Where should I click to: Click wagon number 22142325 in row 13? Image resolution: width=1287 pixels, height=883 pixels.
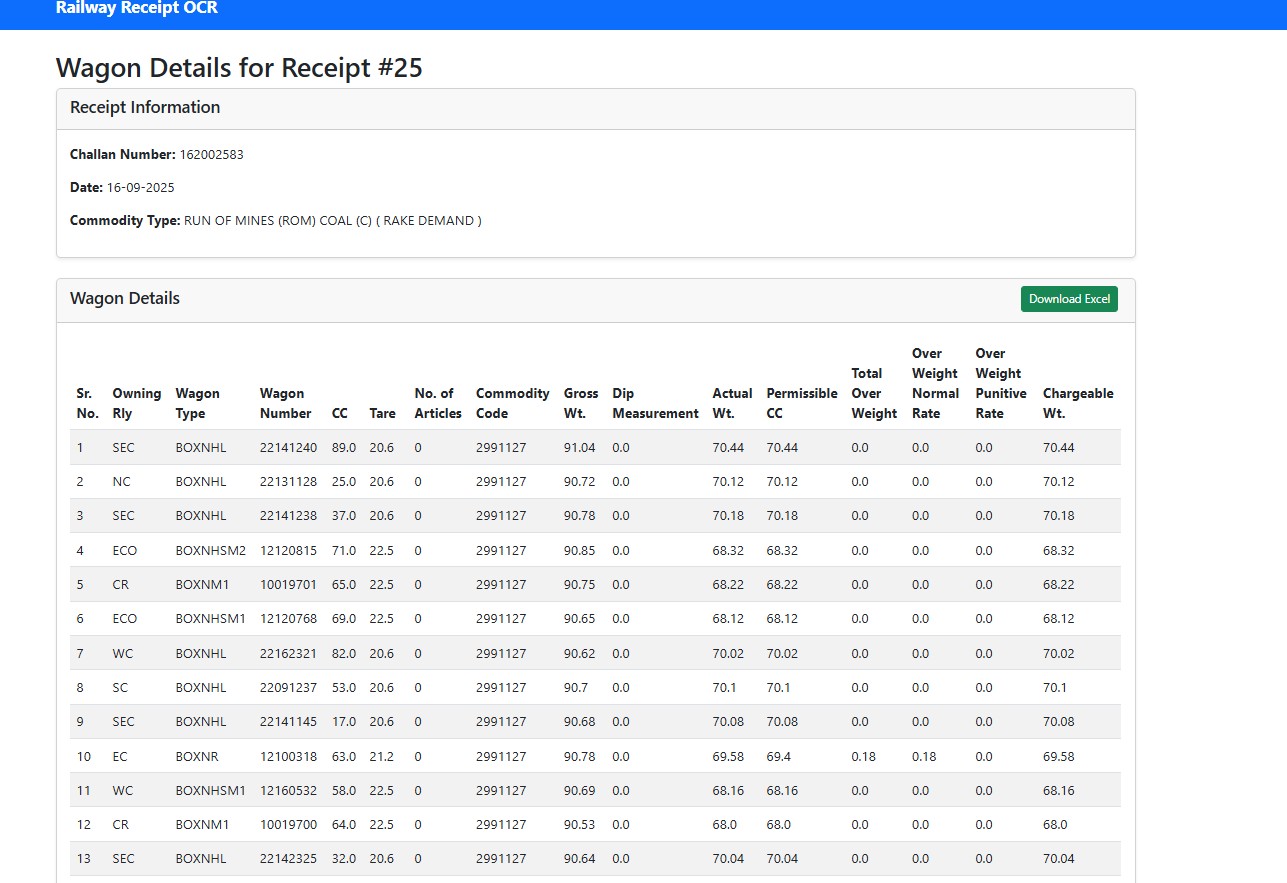(x=288, y=859)
